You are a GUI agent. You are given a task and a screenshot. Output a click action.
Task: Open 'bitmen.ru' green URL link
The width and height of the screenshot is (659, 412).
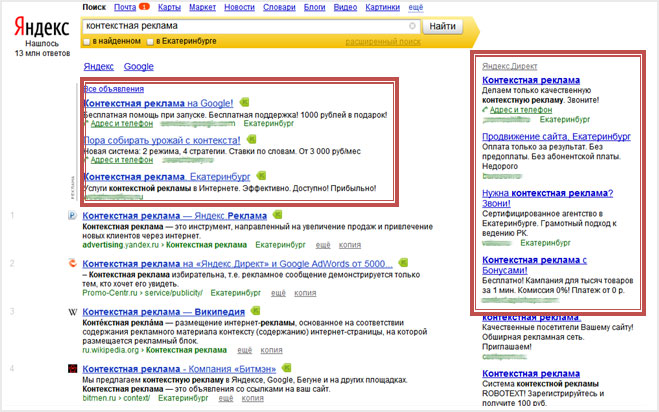coord(98,398)
